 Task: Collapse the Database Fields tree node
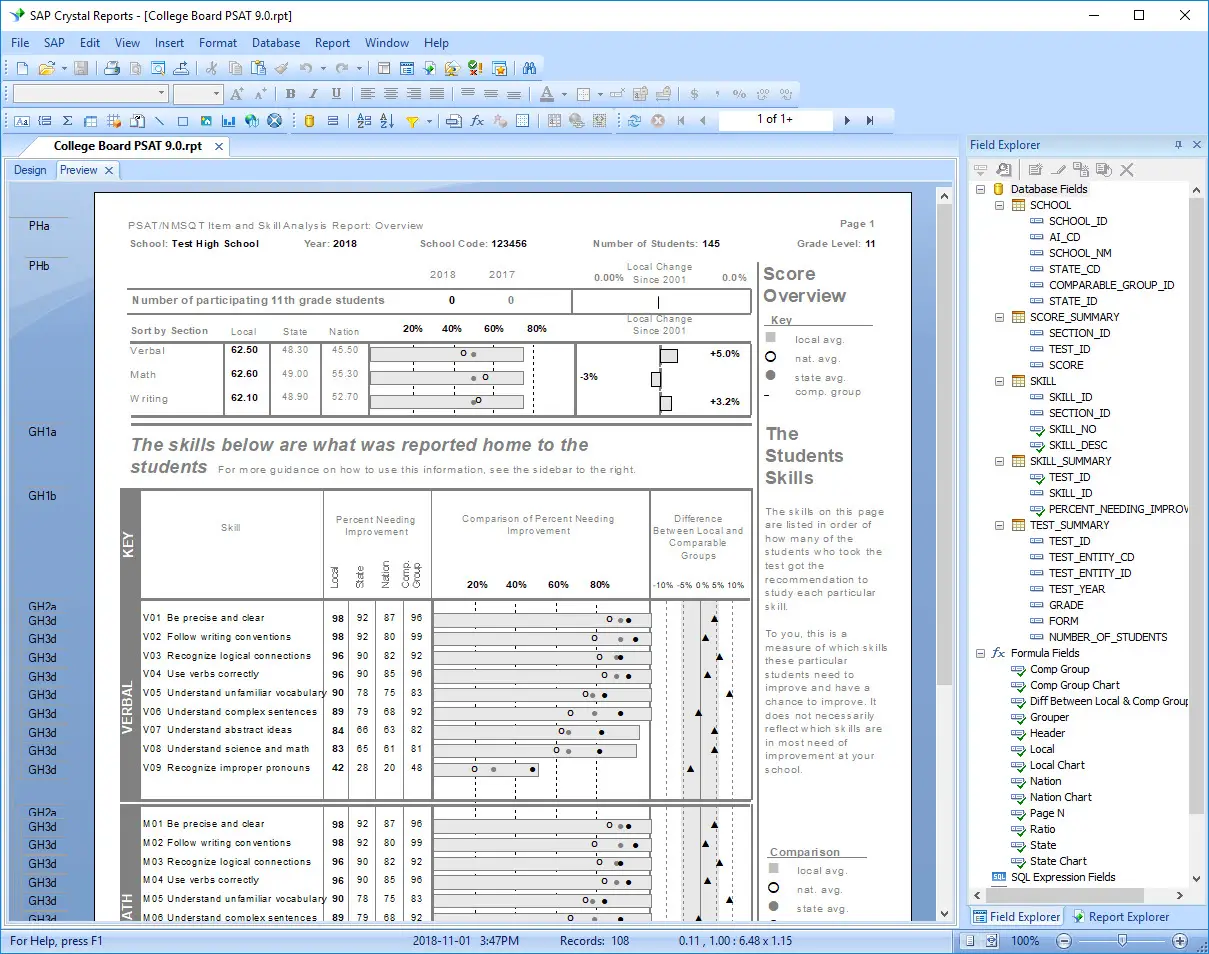tap(980, 189)
